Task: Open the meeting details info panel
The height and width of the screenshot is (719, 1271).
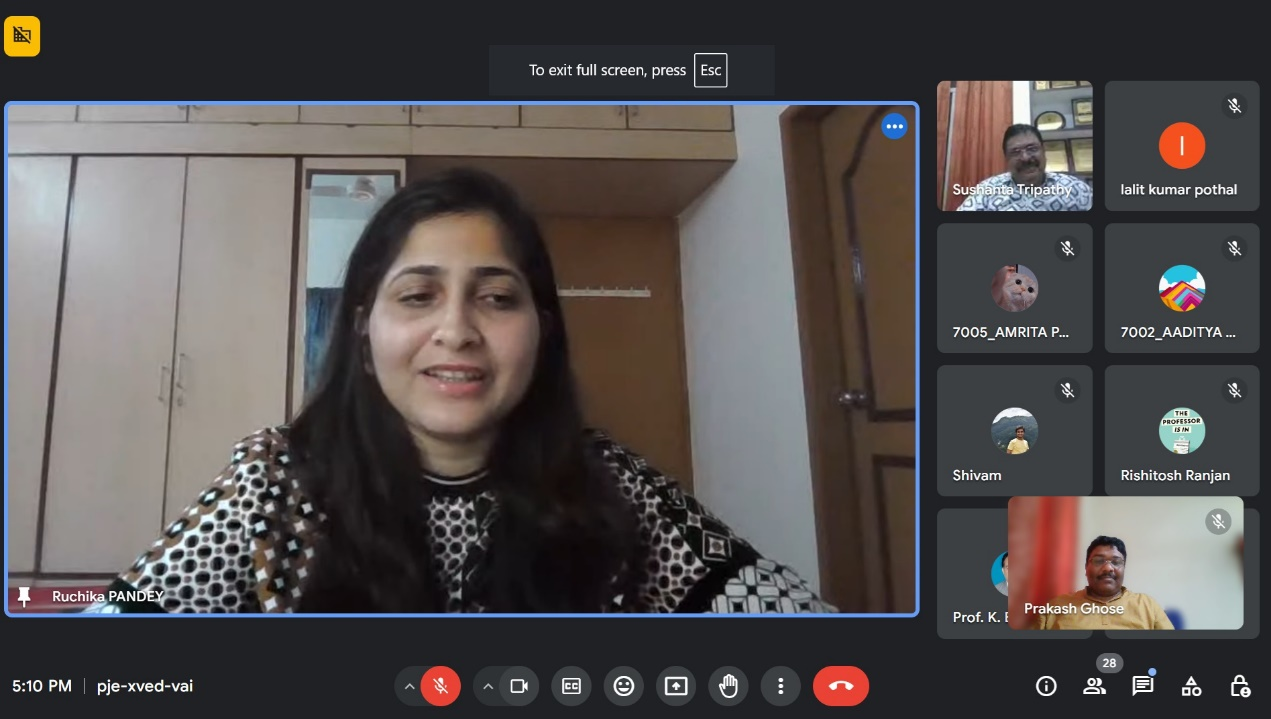Action: (x=1046, y=686)
